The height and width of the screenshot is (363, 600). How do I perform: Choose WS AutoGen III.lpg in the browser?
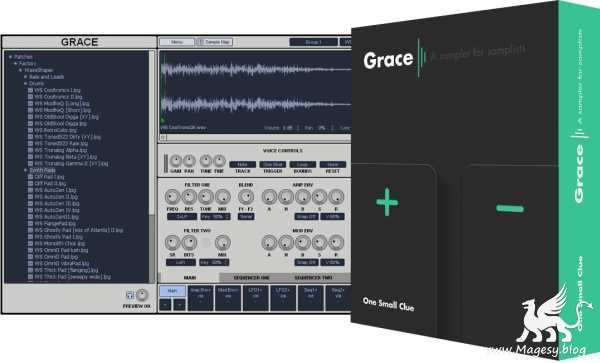click(57, 203)
